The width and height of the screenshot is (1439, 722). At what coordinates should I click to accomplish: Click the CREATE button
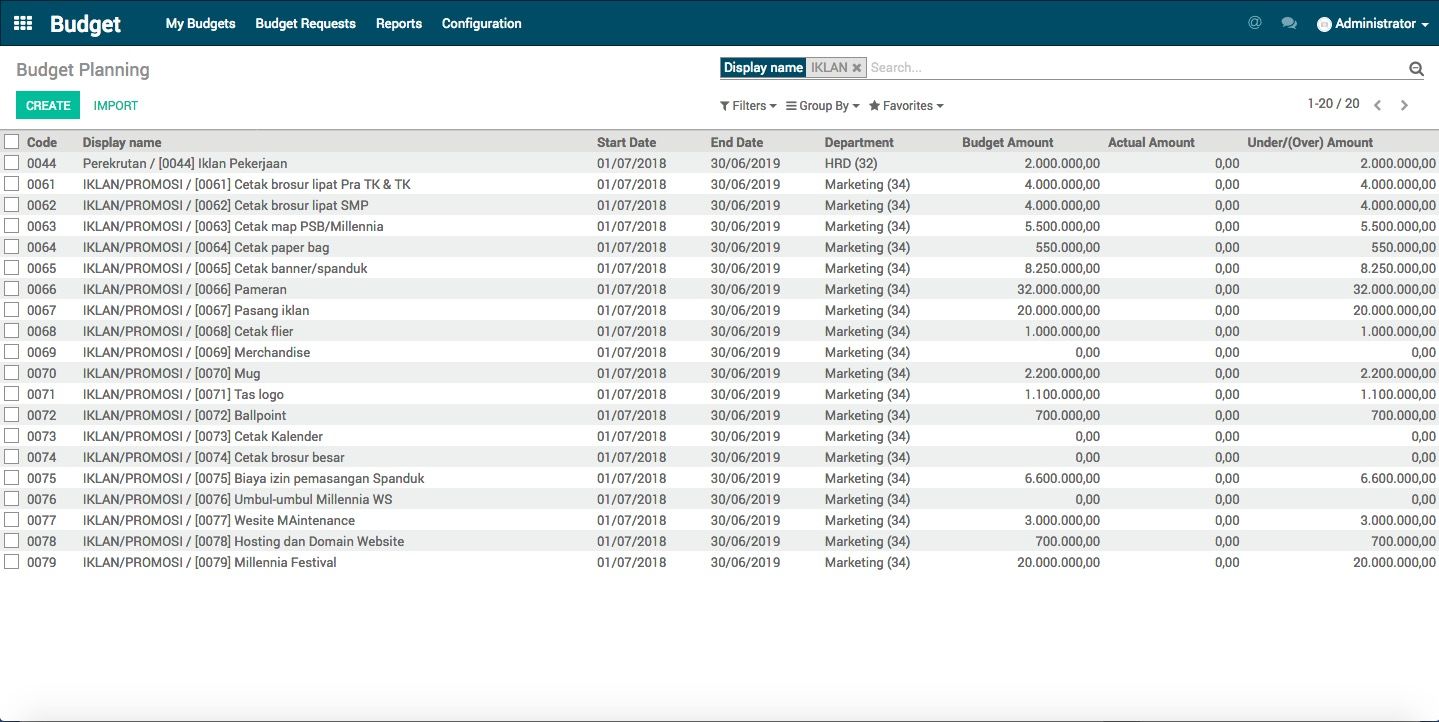click(48, 105)
